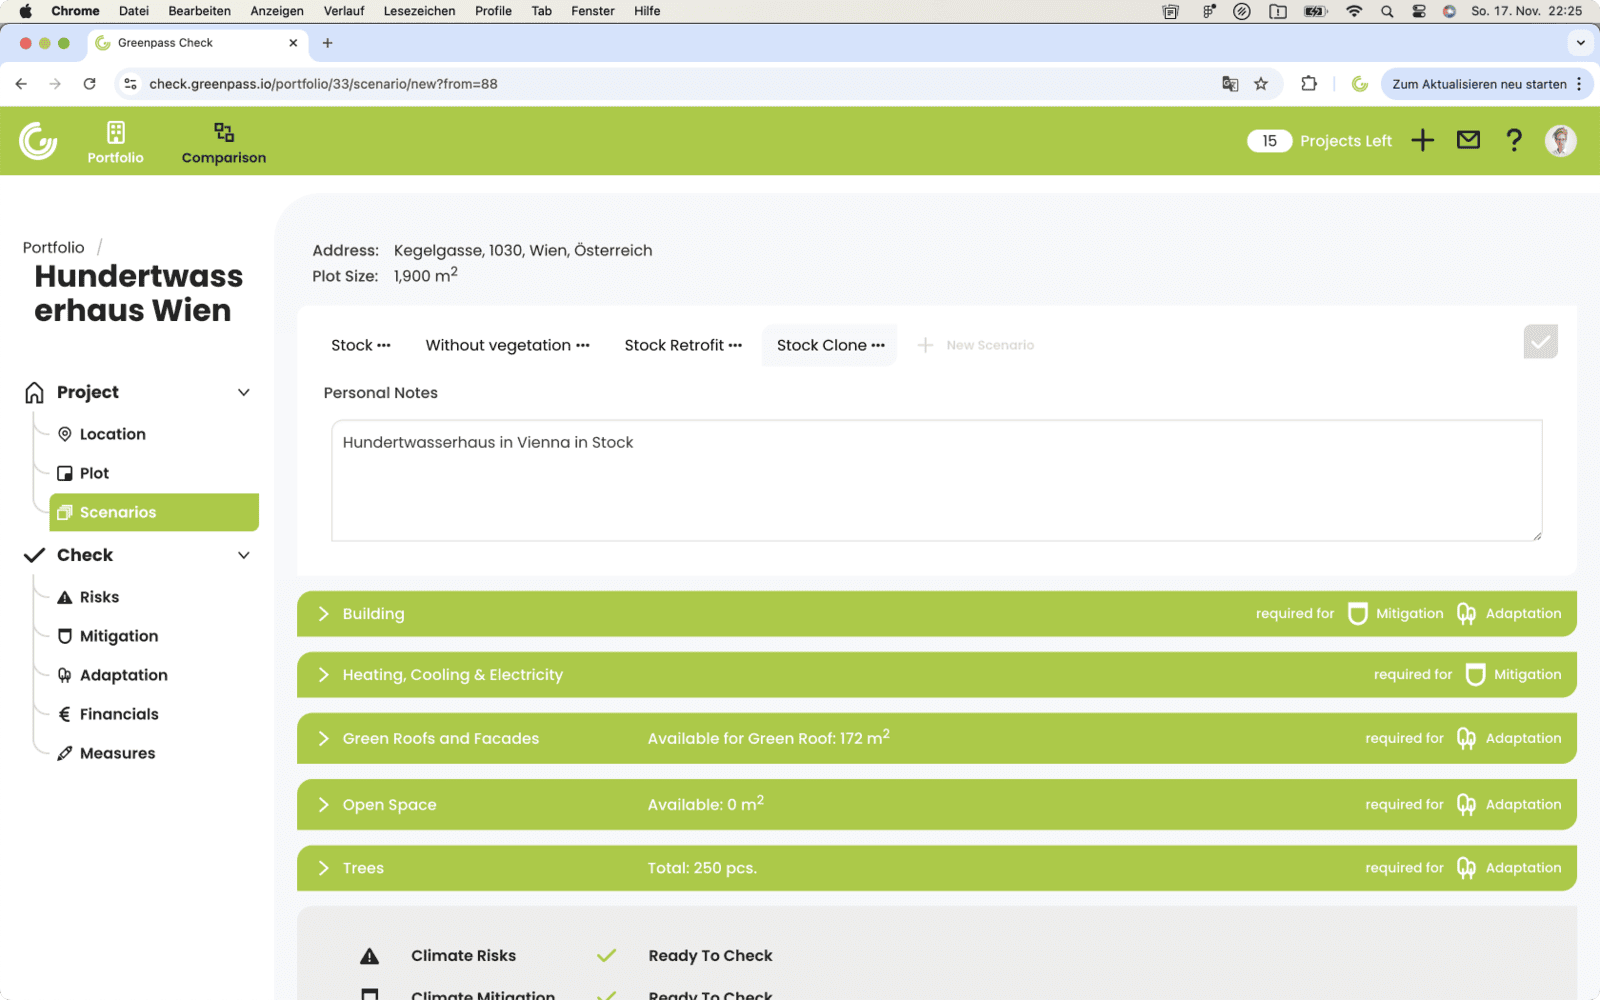Click the Project home icon
The width and height of the screenshot is (1600, 1000).
[35, 392]
